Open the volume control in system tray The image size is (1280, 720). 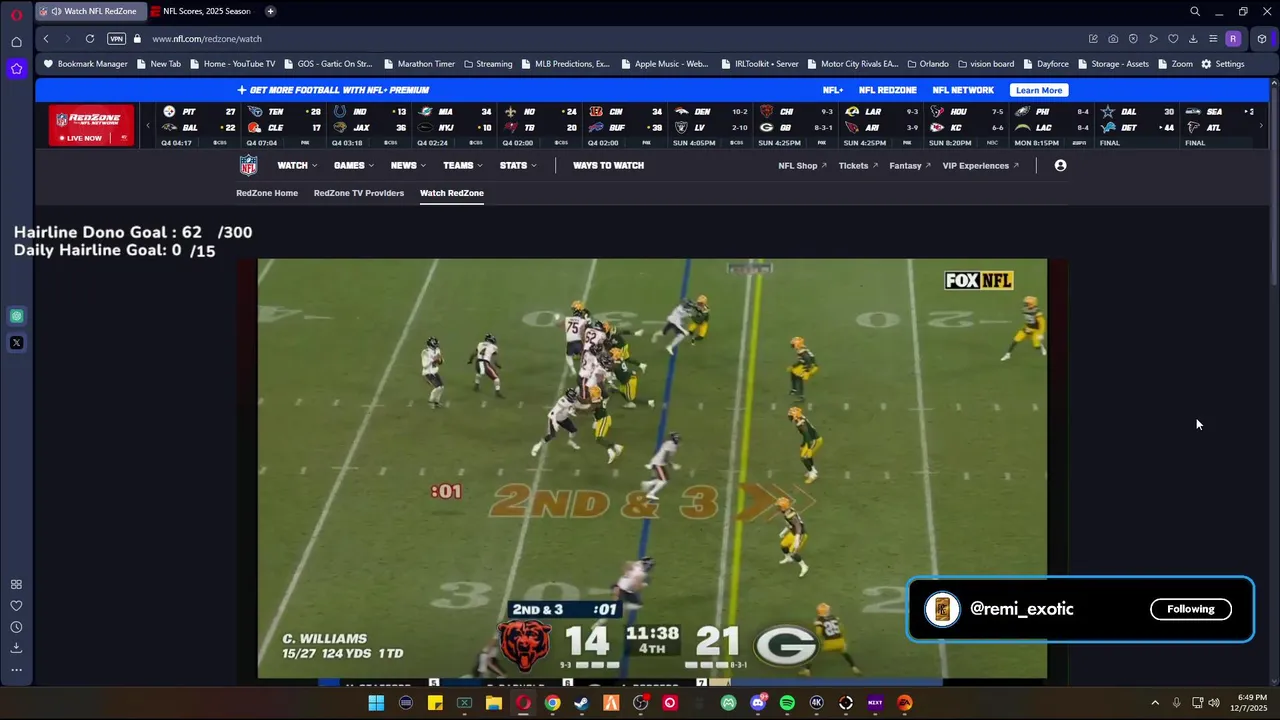[1214, 703]
